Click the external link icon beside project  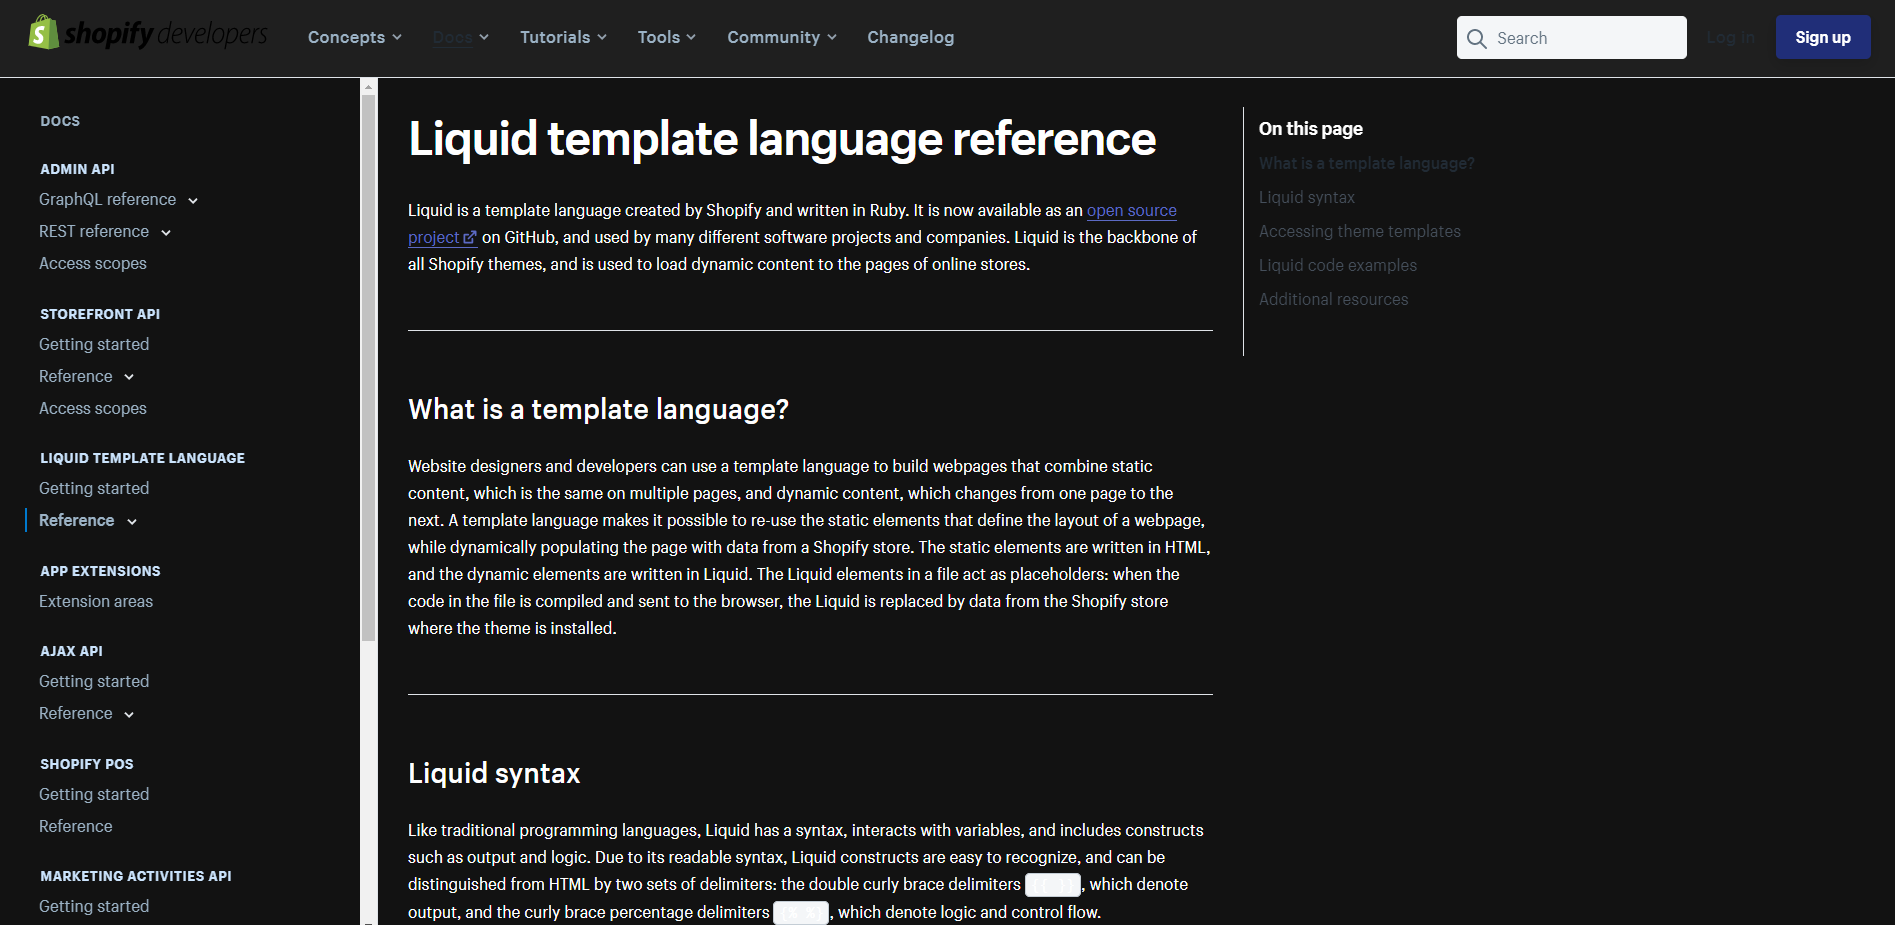470,238
